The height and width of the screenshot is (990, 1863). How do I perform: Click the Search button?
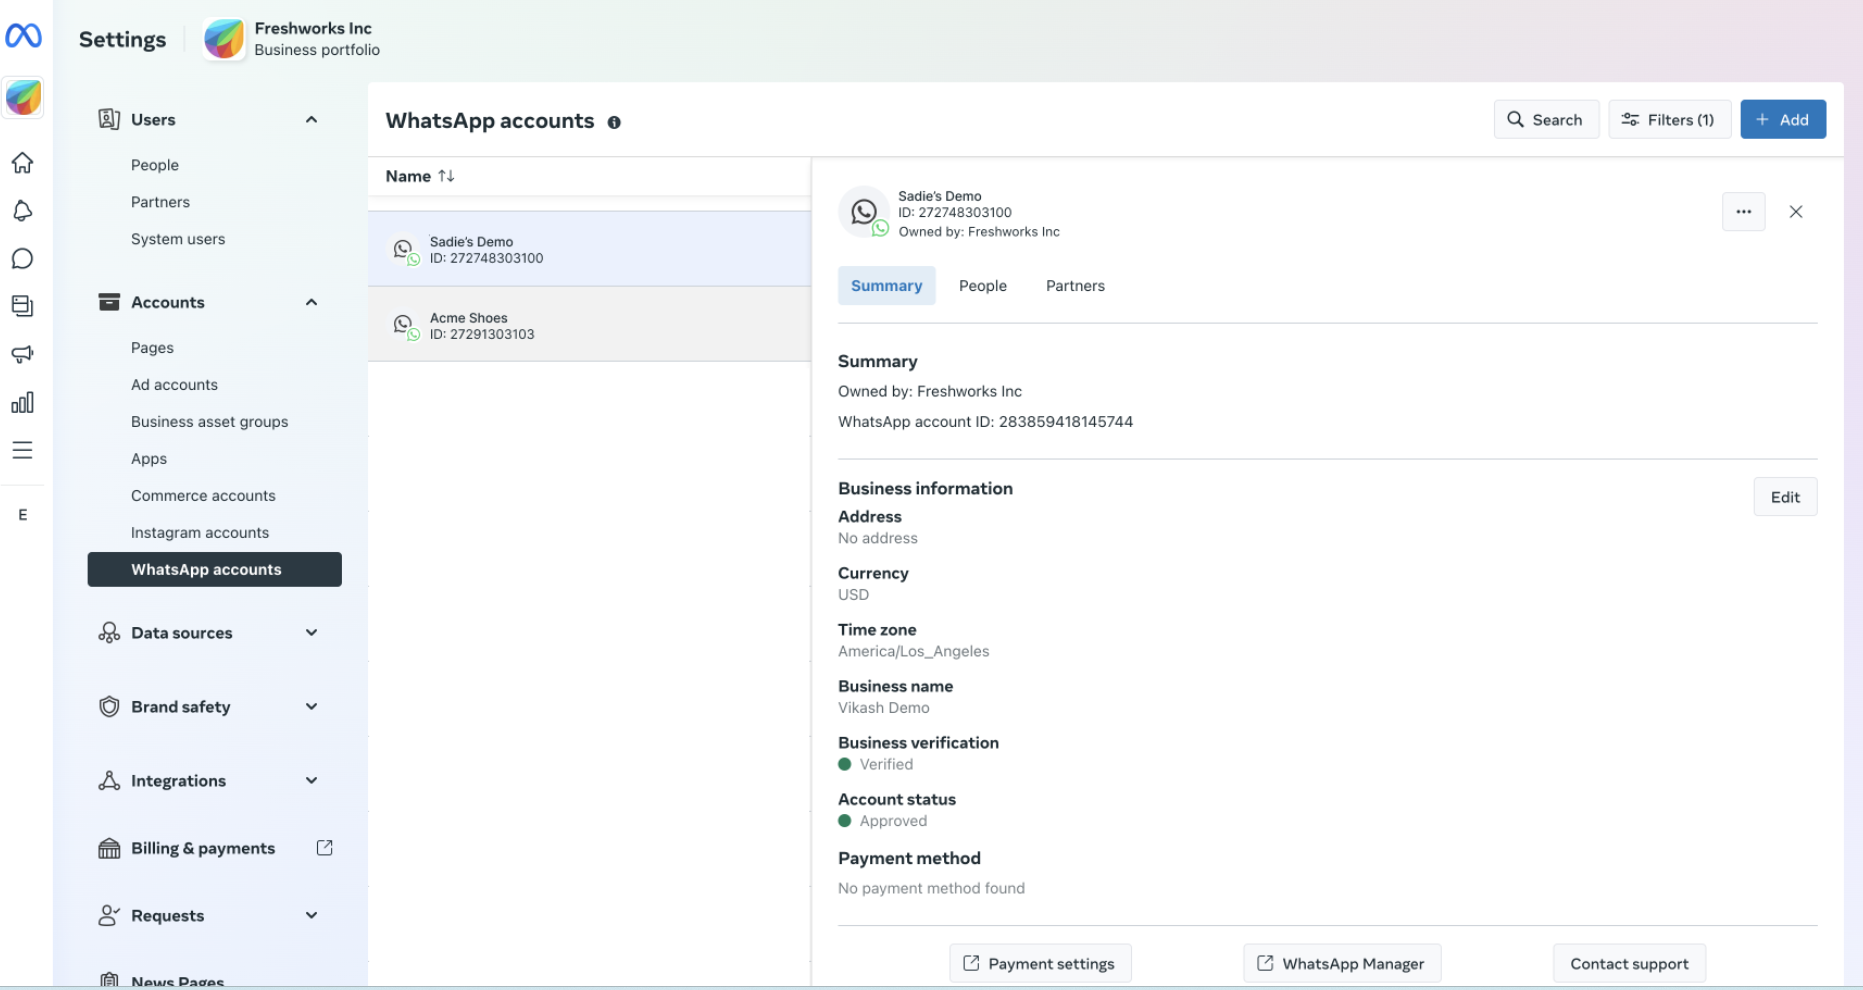coord(1546,120)
